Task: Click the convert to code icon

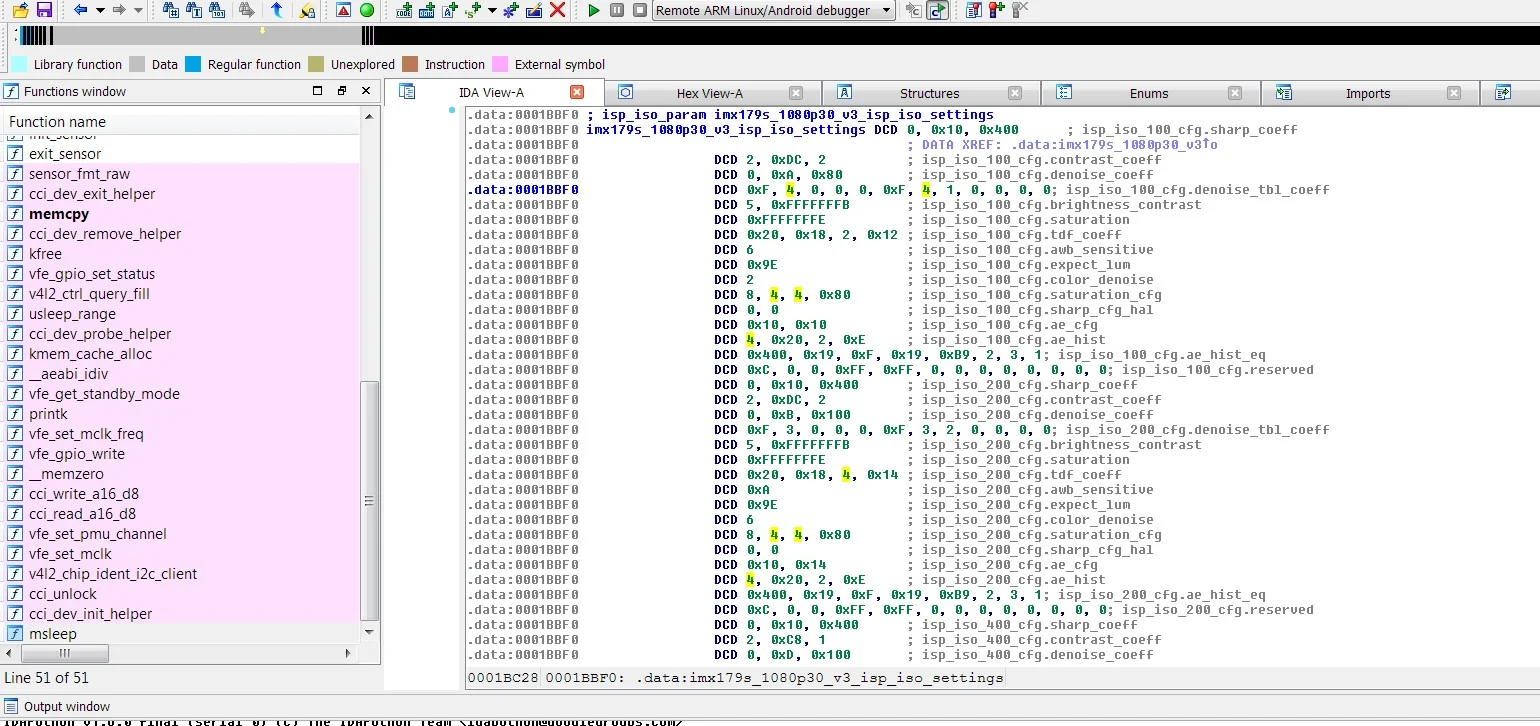Action: coord(404,10)
